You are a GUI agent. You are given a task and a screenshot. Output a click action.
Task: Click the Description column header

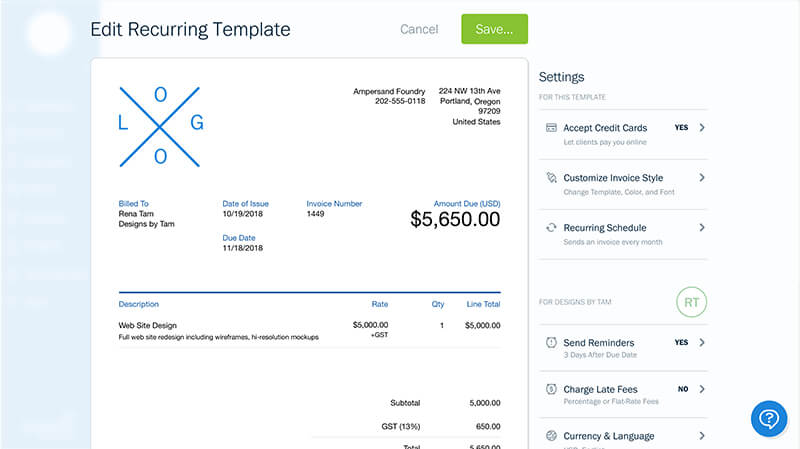pyautogui.click(x=139, y=304)
